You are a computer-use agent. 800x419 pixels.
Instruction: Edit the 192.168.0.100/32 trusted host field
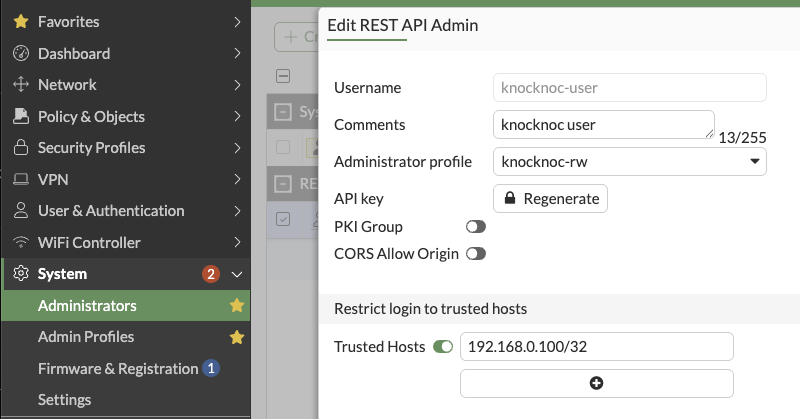tap(596, 347)
